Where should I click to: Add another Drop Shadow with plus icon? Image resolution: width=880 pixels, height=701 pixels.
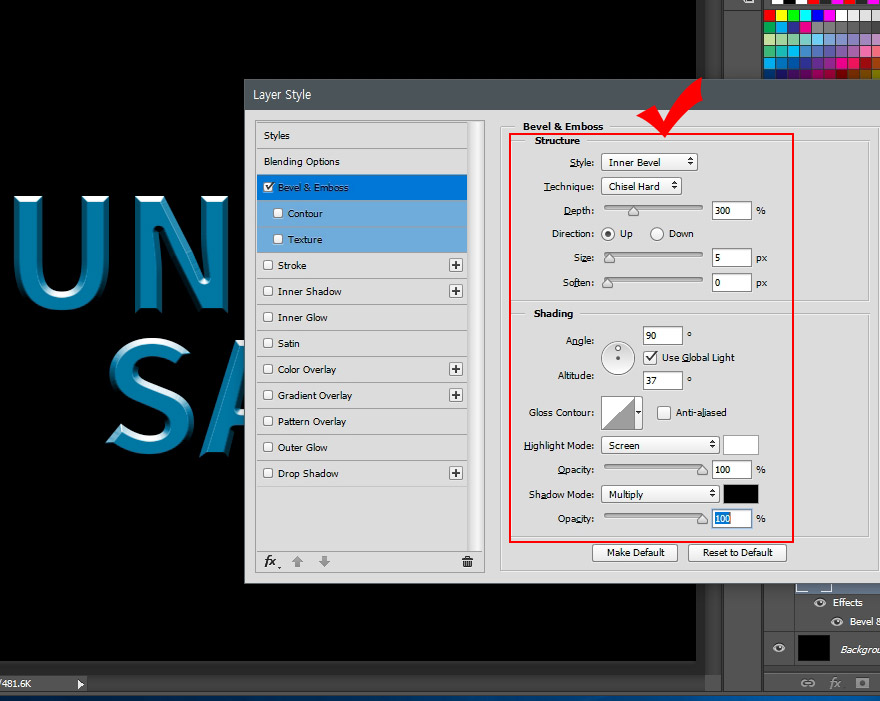coord(456,473)
